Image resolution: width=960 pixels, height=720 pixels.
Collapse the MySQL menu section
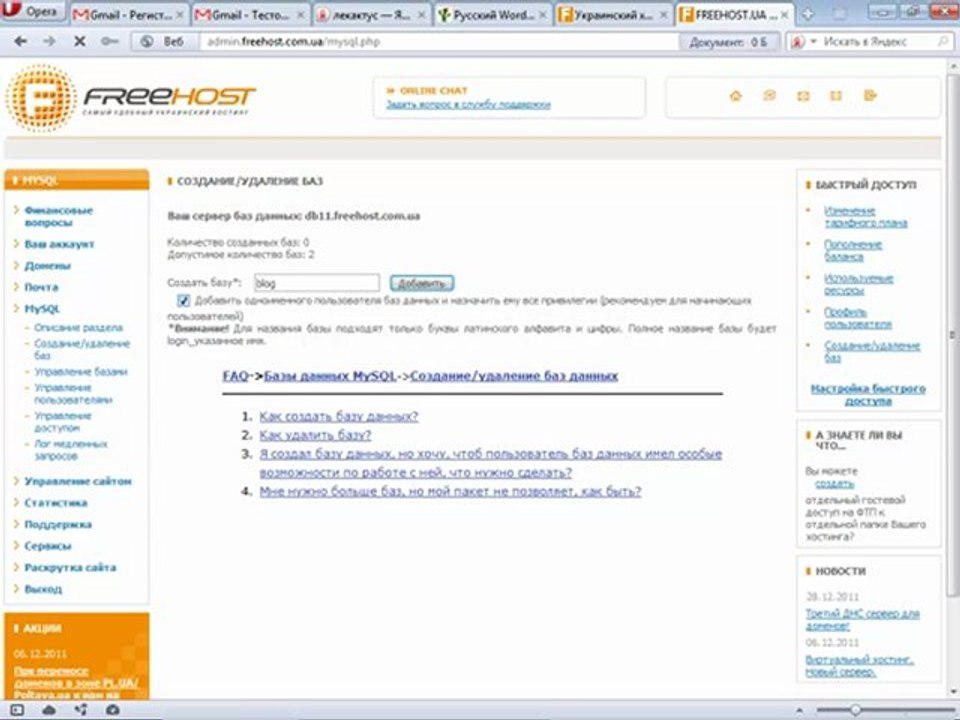point(42,309)
